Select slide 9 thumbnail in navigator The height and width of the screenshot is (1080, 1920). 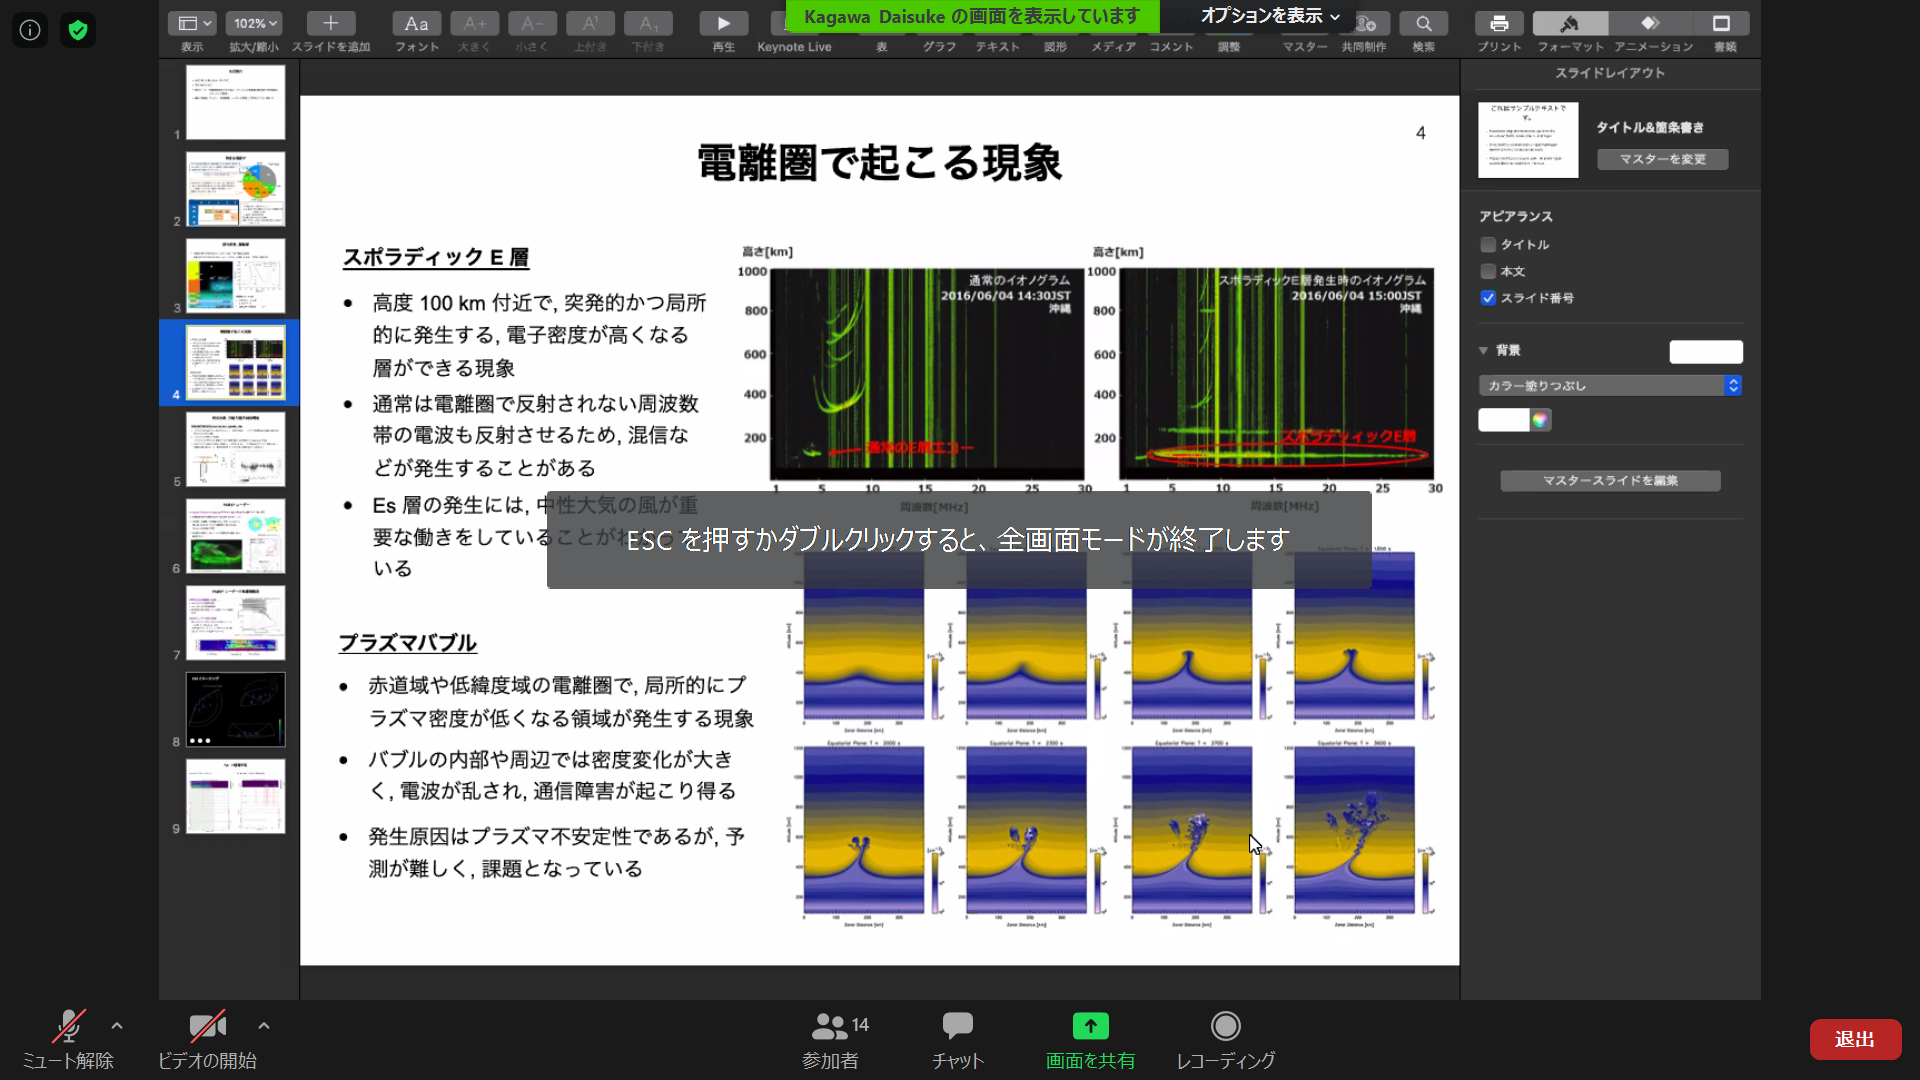[235, 796]
